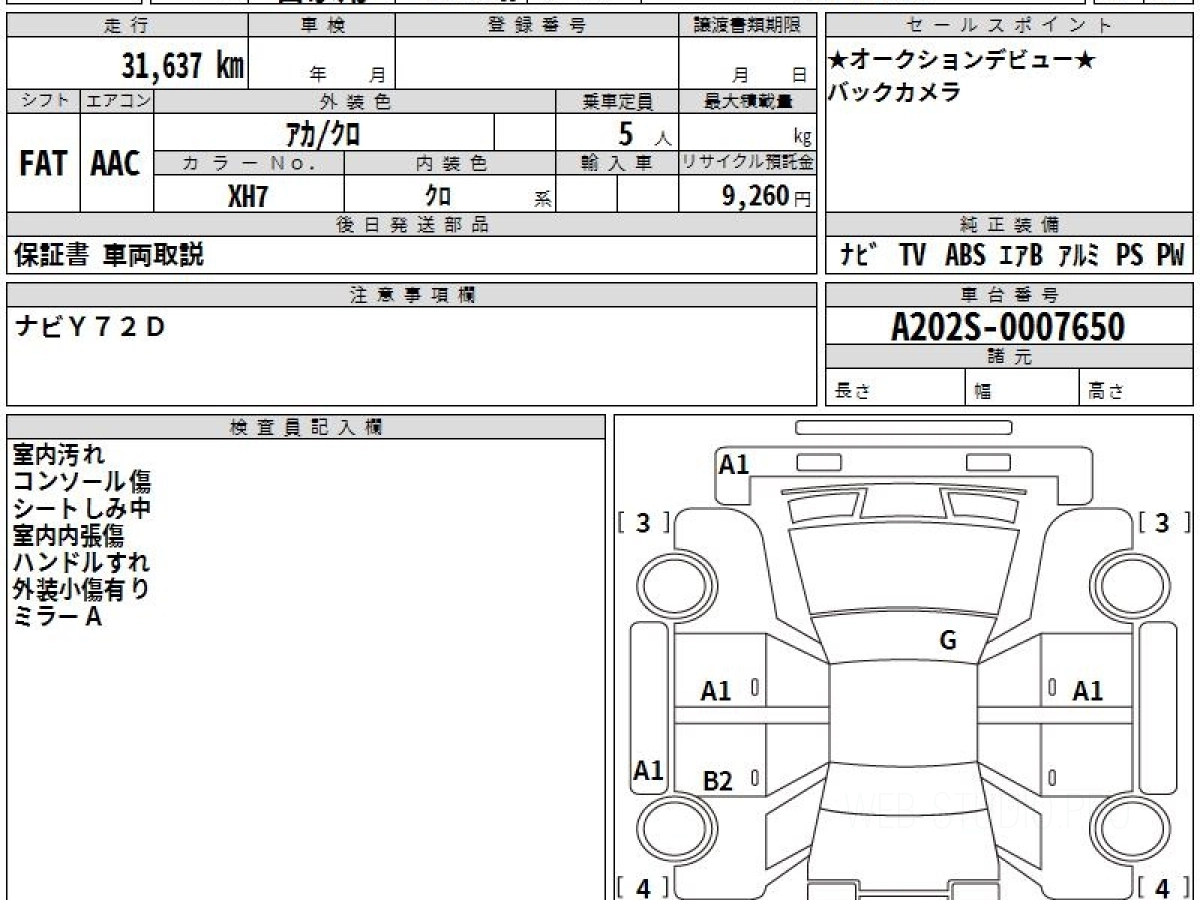Click the A1 mark on the front bumper

click(x=734, y=464)
